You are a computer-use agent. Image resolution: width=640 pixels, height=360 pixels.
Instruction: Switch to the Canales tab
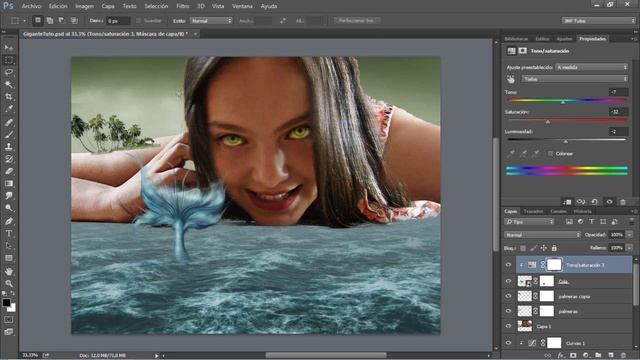point(558,211)
